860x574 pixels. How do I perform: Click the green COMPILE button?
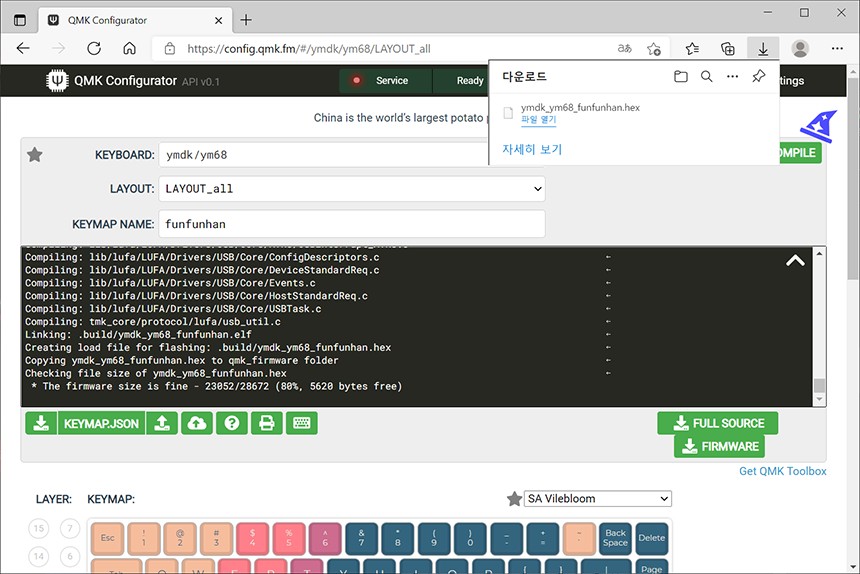tap(800, 153)
